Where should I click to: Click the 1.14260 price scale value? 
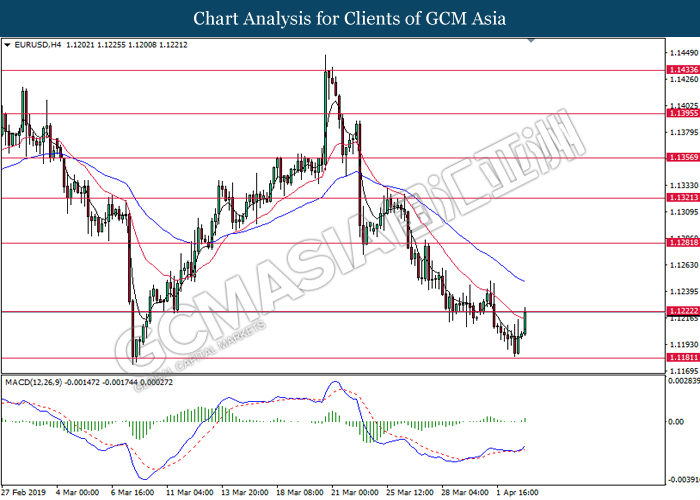(684, 79)
